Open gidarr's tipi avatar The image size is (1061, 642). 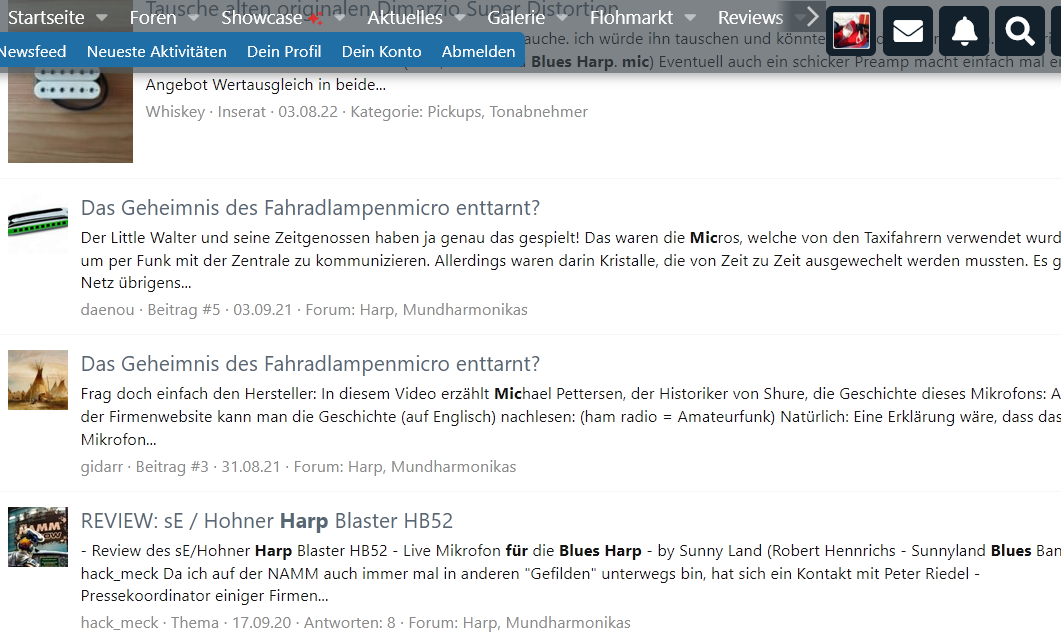[38, 380]
